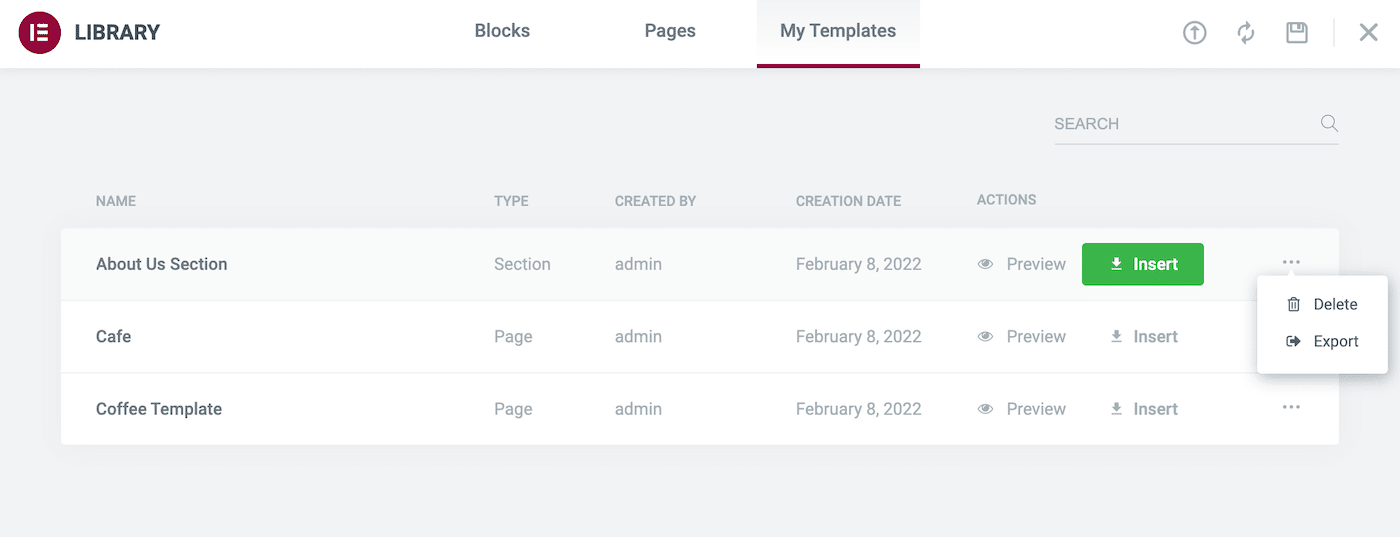Viewport: 1400px width, 537px height.
Task: Click the search magnifier icon
Action: pyautogui.click(x=1329, y=123)
